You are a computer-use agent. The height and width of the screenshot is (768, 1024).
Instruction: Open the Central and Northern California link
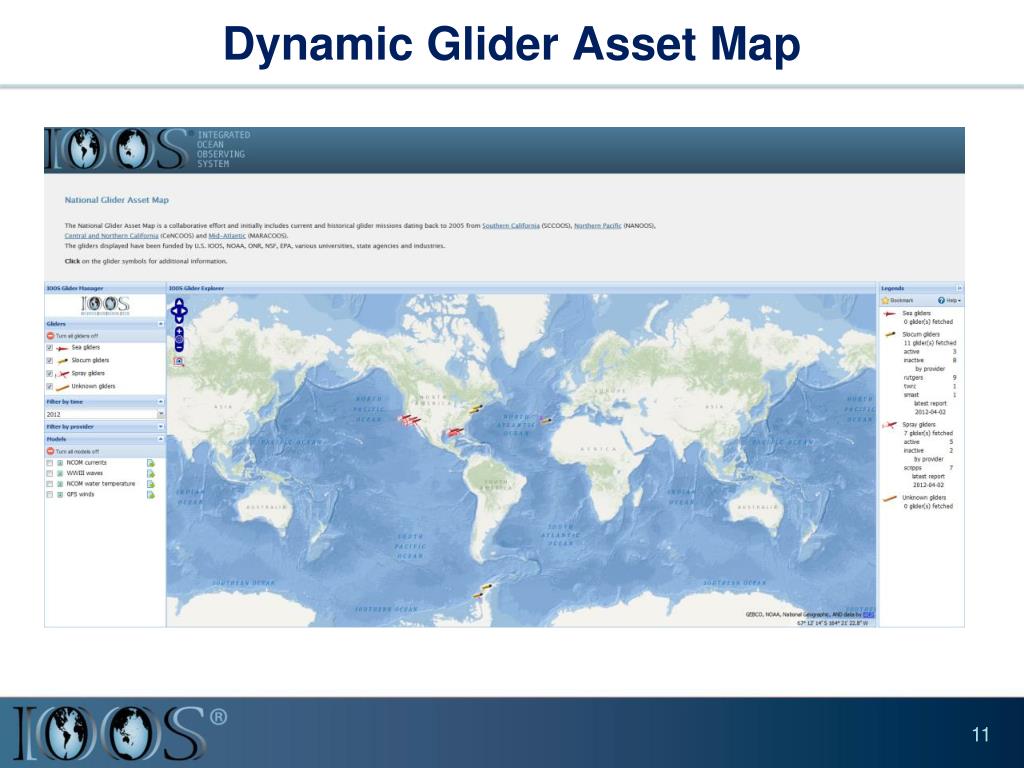[112, 236]
